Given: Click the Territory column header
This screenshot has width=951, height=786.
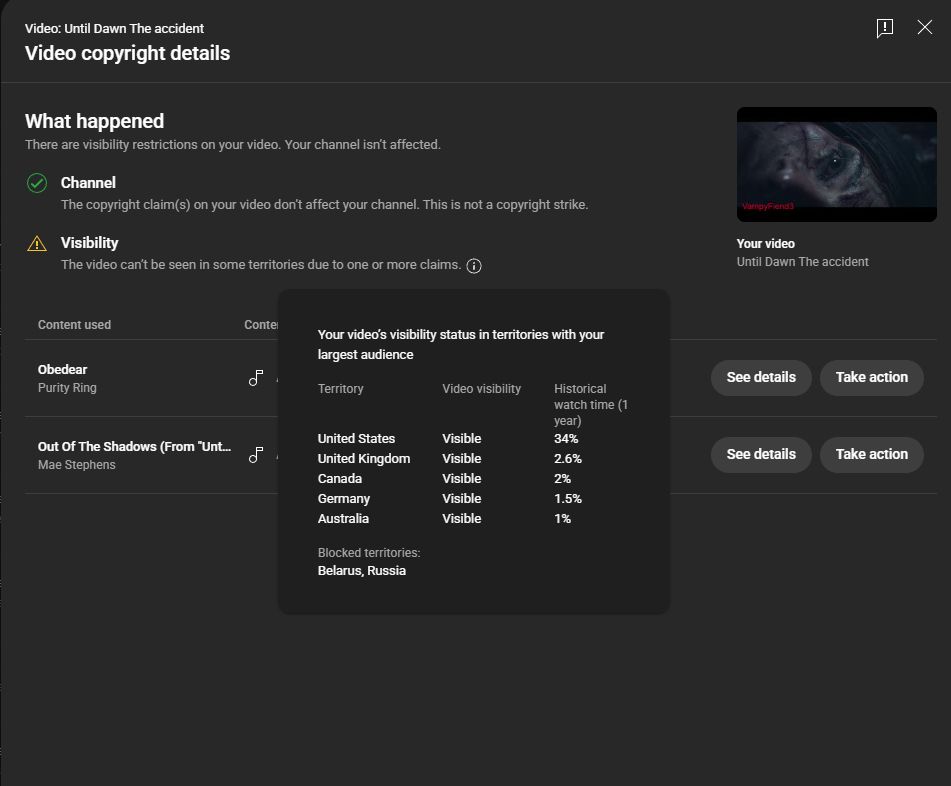Looking at the screenshot, I should (340, 389).
